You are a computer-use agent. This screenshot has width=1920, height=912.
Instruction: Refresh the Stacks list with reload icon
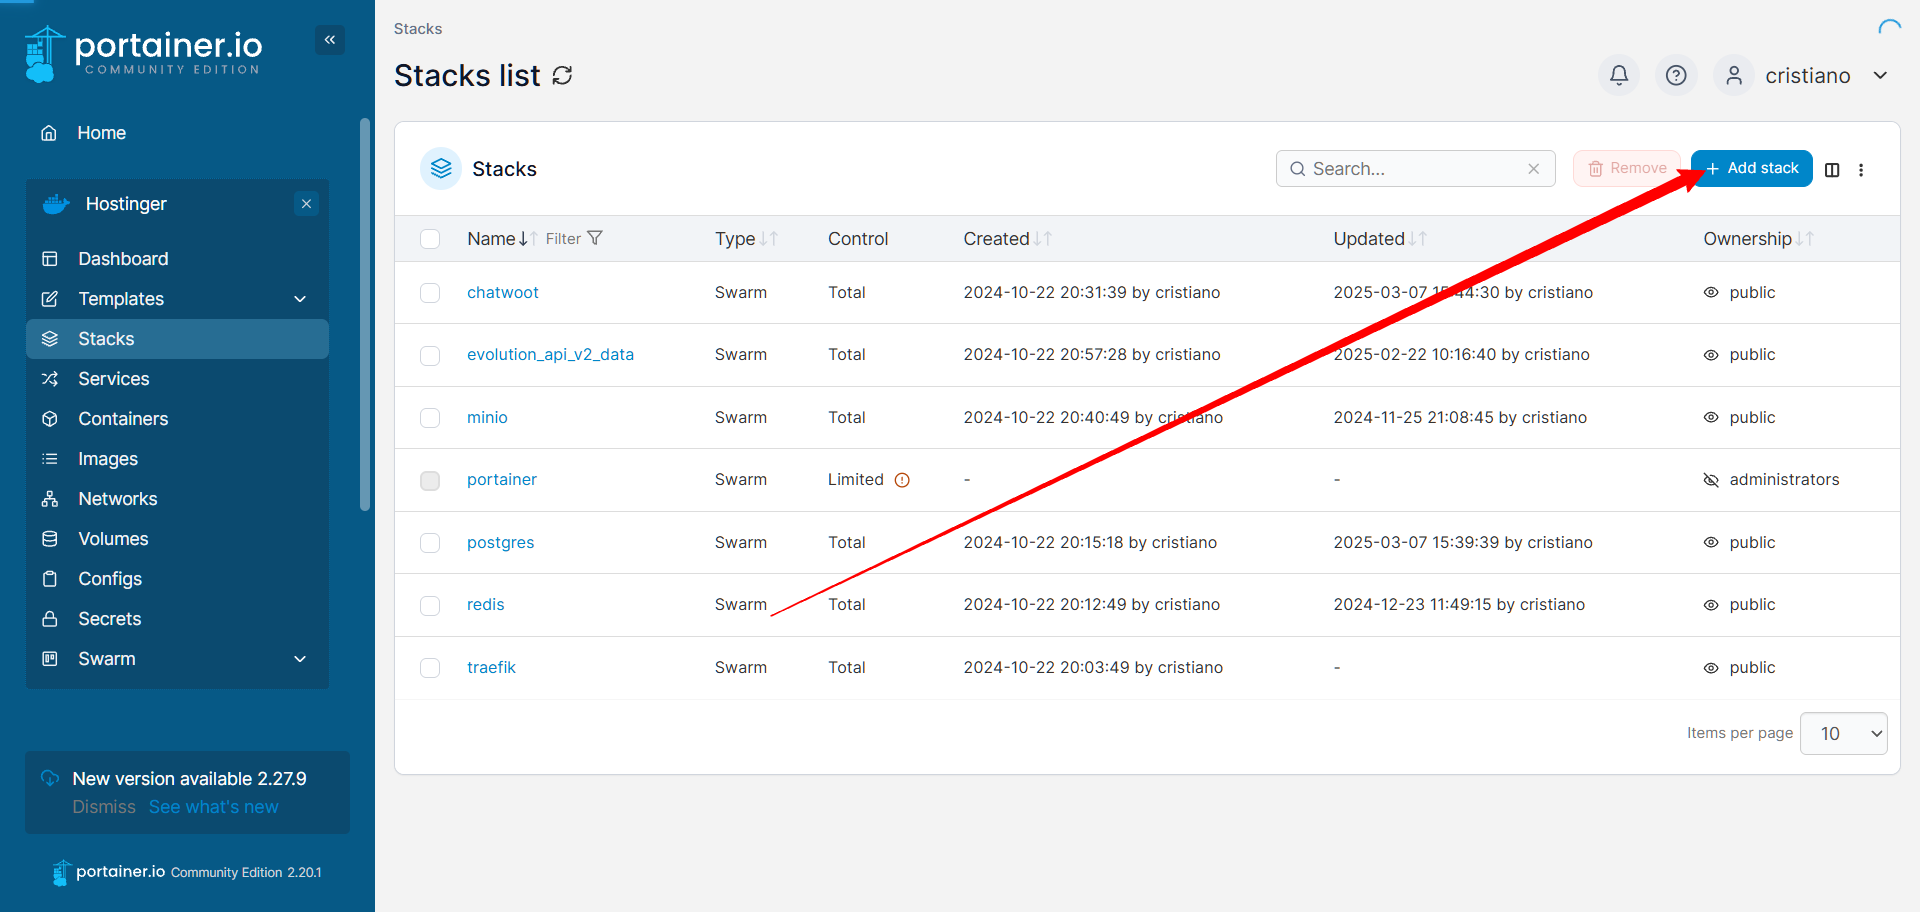[x=563, y=76]
